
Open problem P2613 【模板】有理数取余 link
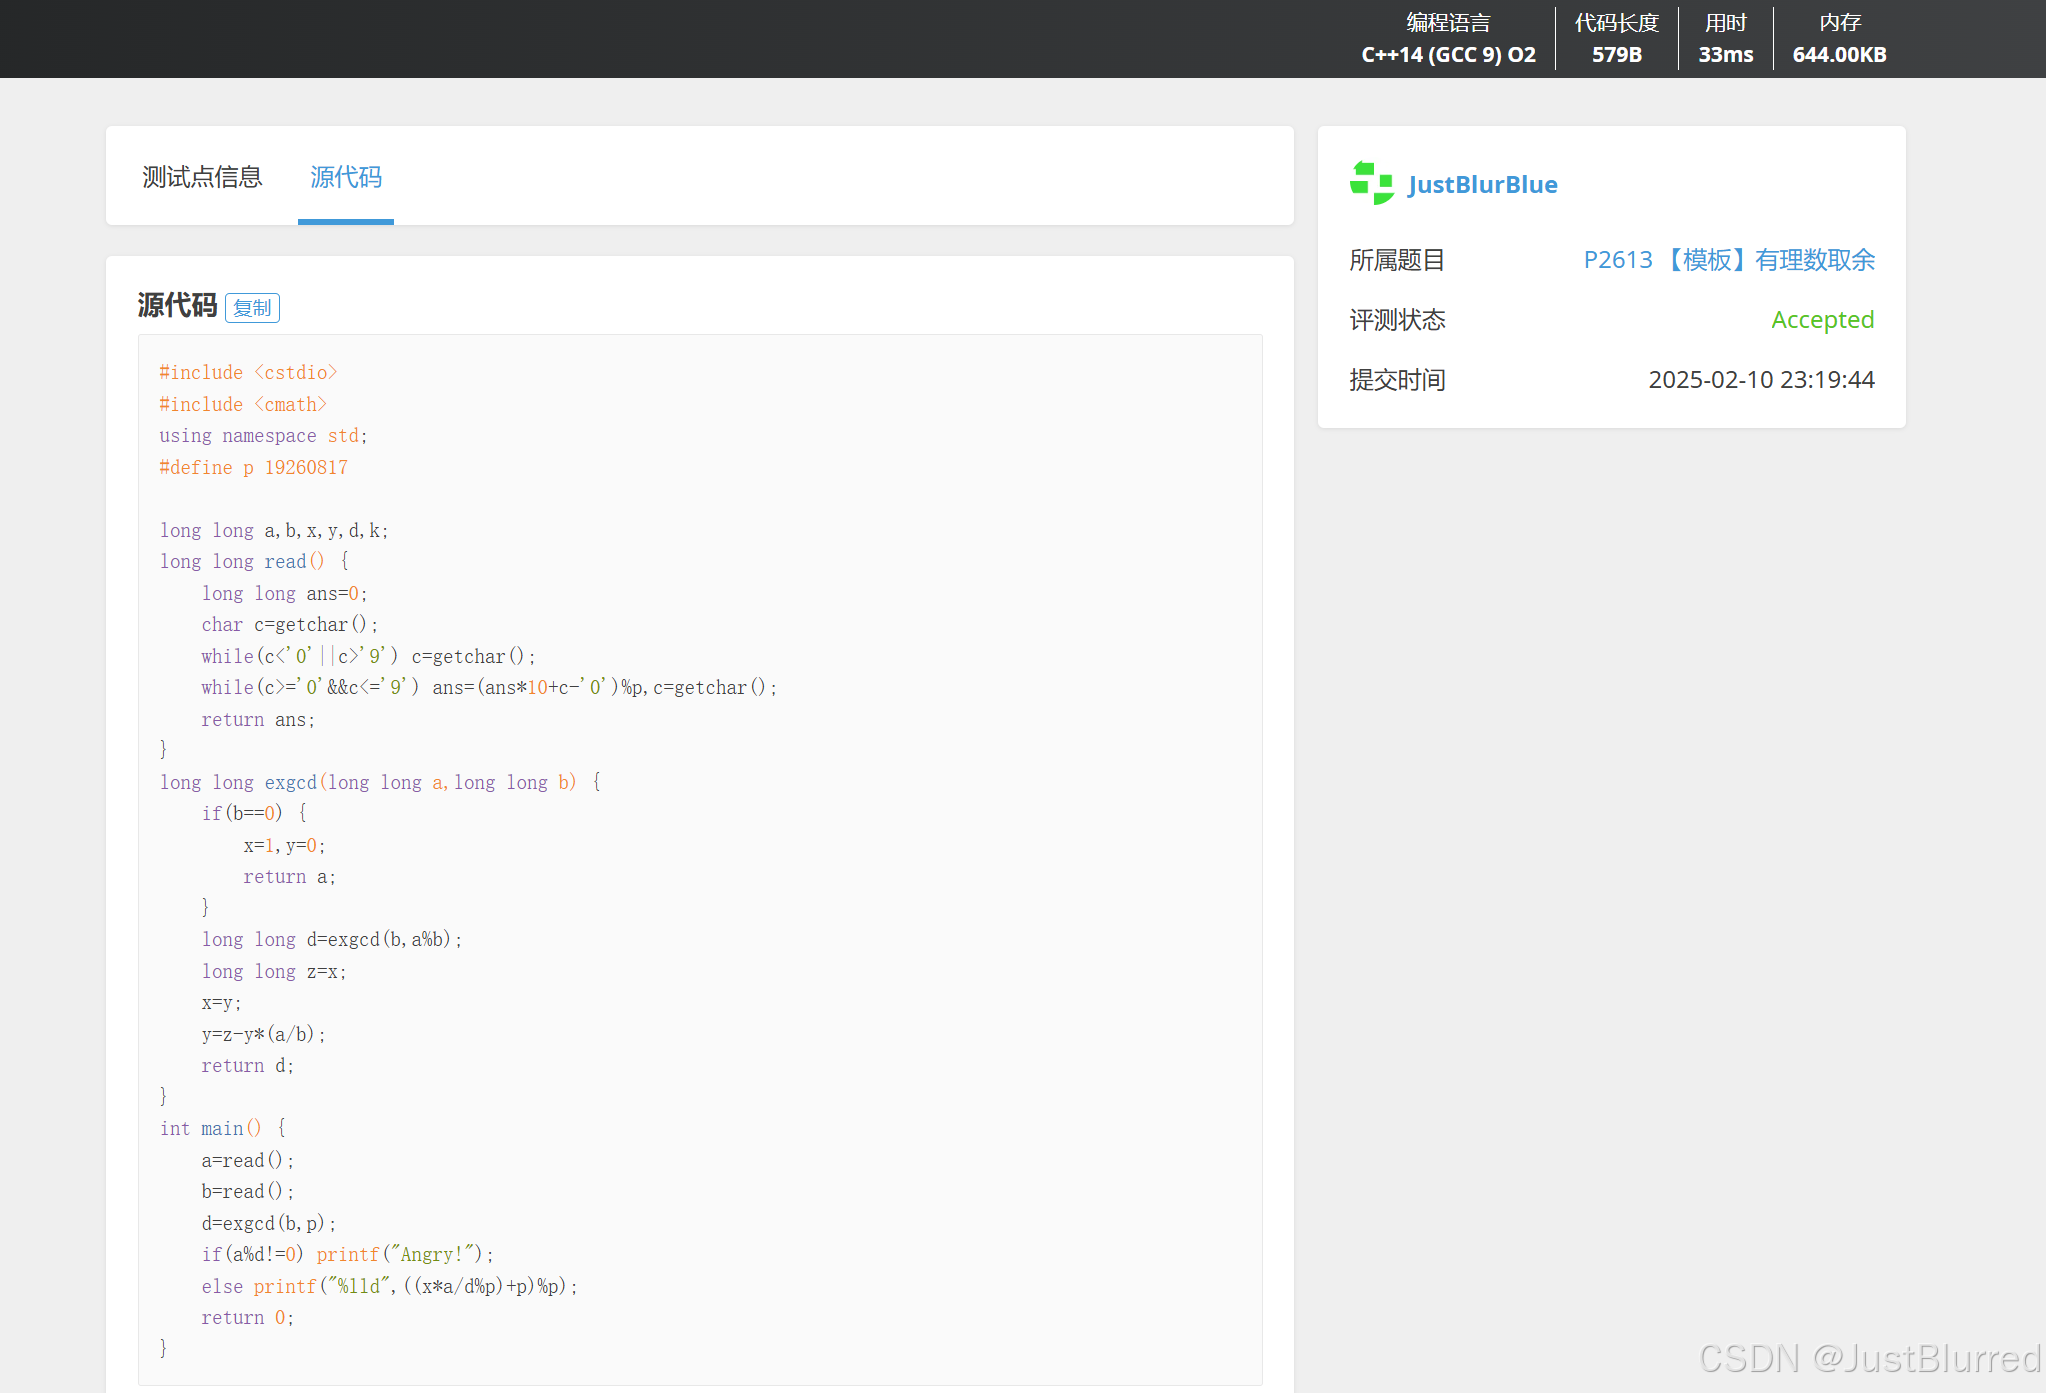point(1728,260)
